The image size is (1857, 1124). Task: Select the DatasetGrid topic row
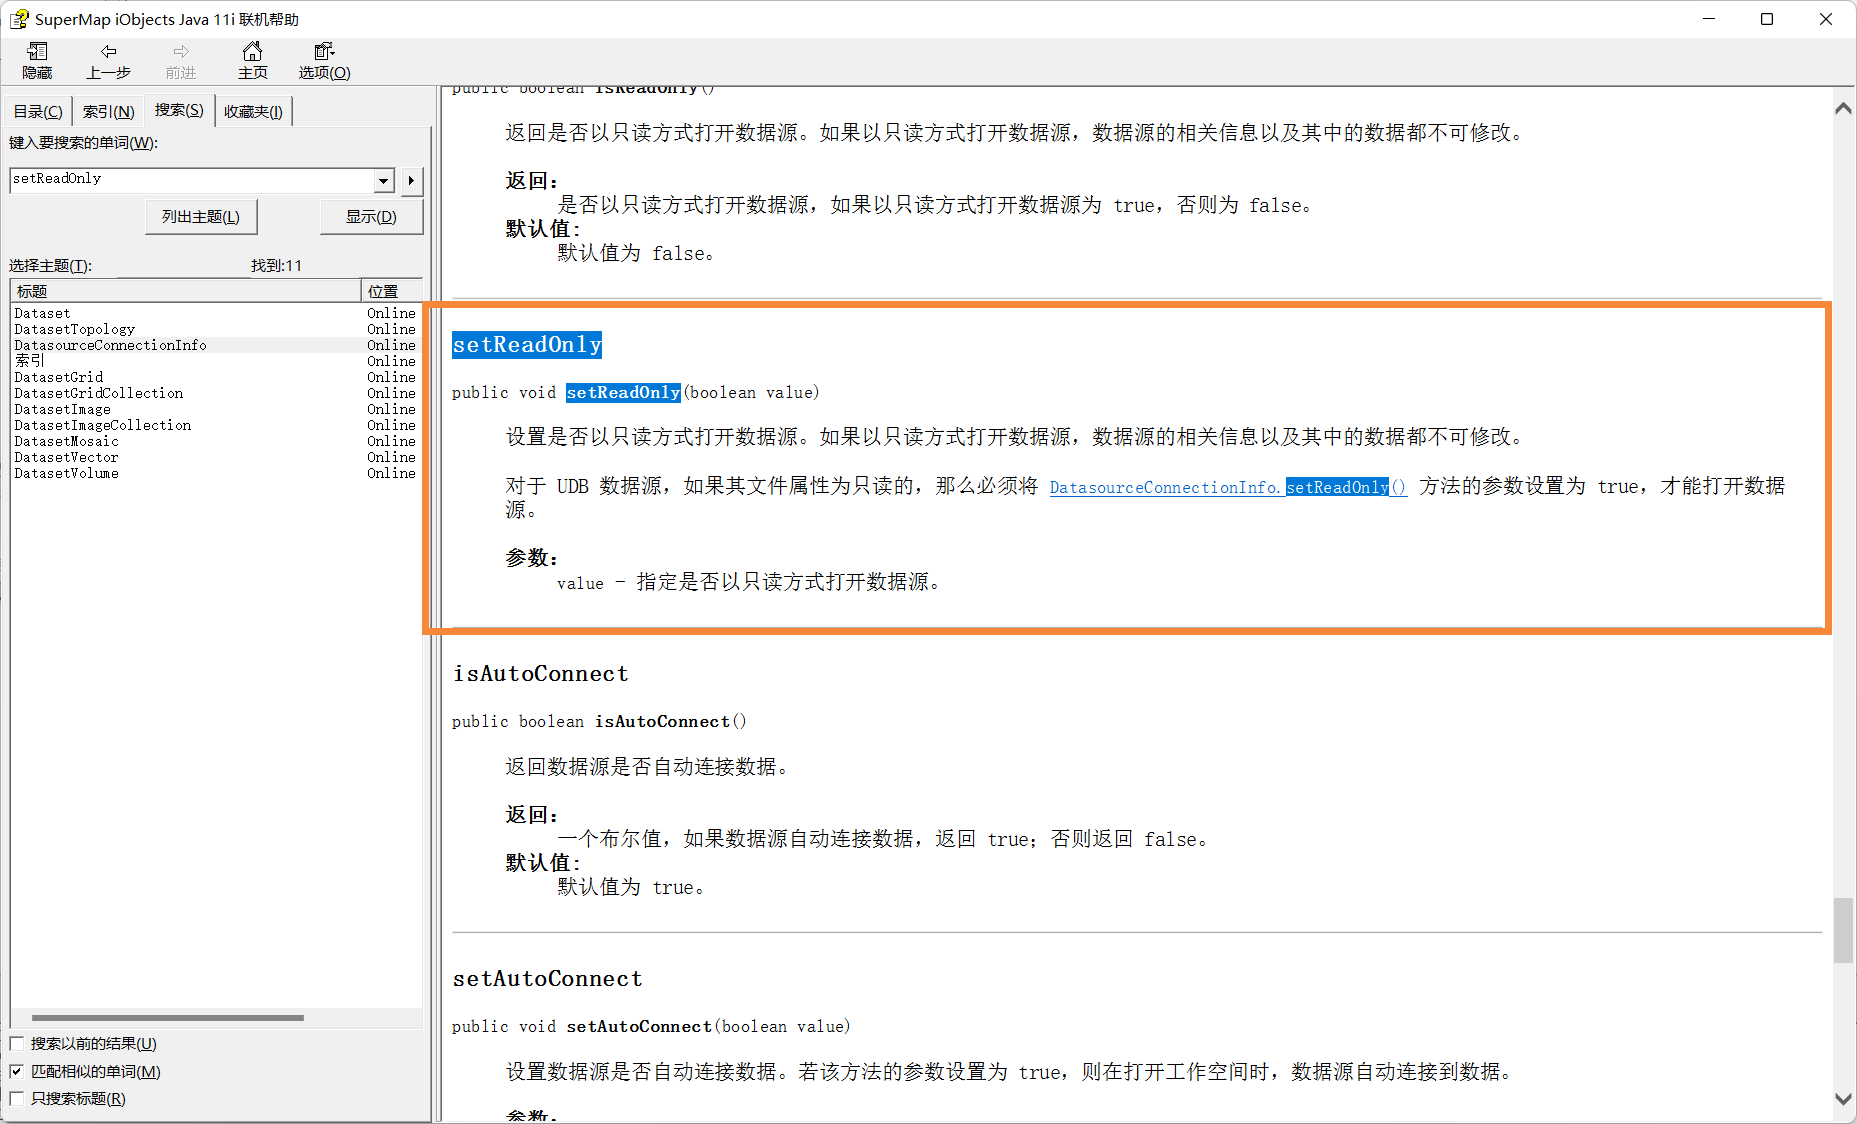pyautogui.click(x=215, y=377)
